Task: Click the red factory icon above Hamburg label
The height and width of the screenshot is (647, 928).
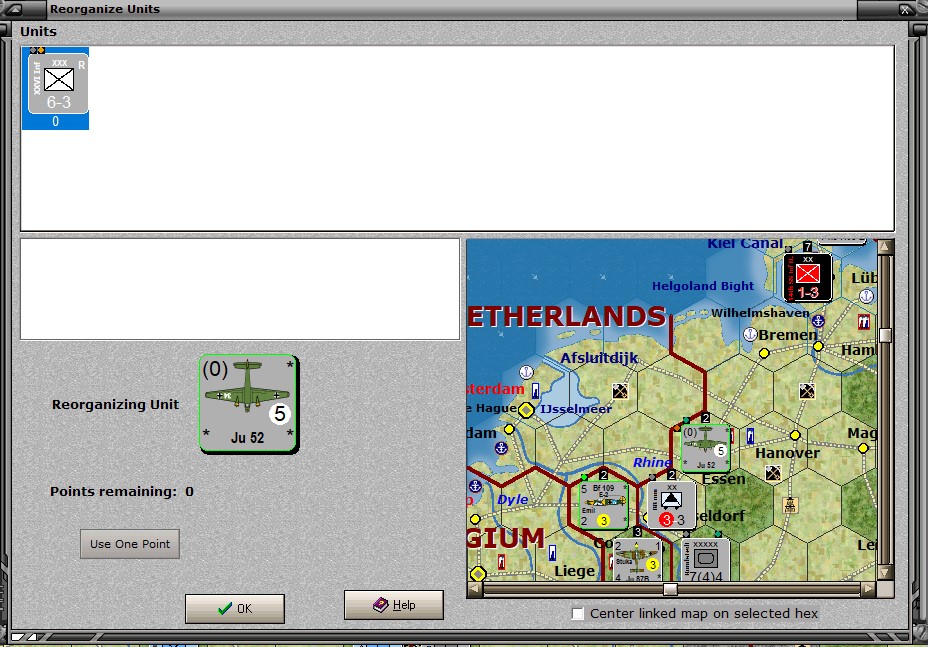Action: [863, 322]
